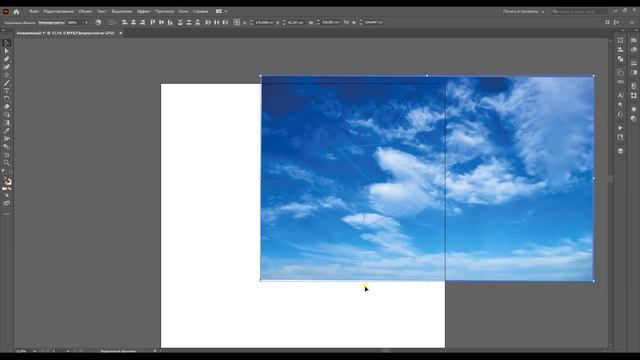640x360 pixels.
Task: Open Arrange Documents dropdown in menu bar
Action: point(221,11)
